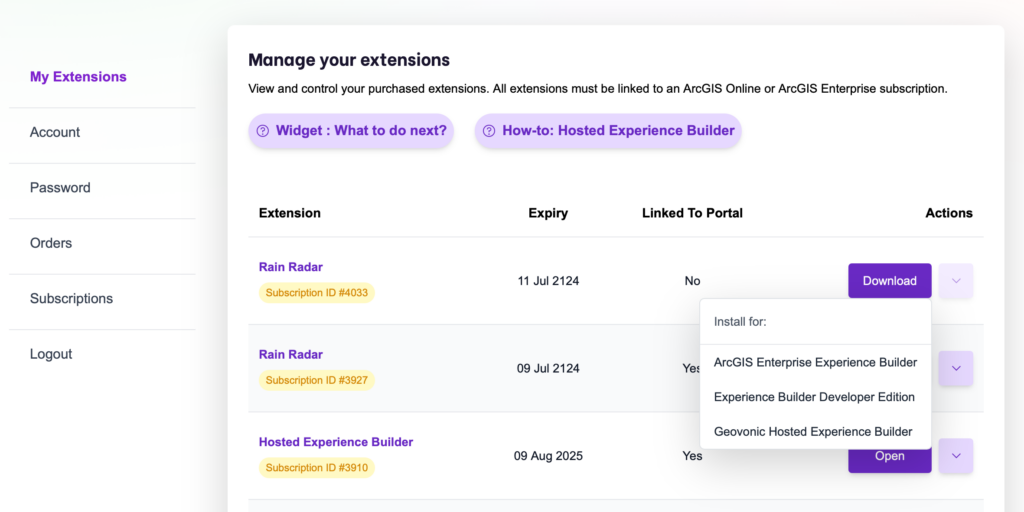The height and width of the screenshot is (512, 1024).
Task: Click help icon in Widget pill
Action: click(263, 131)
